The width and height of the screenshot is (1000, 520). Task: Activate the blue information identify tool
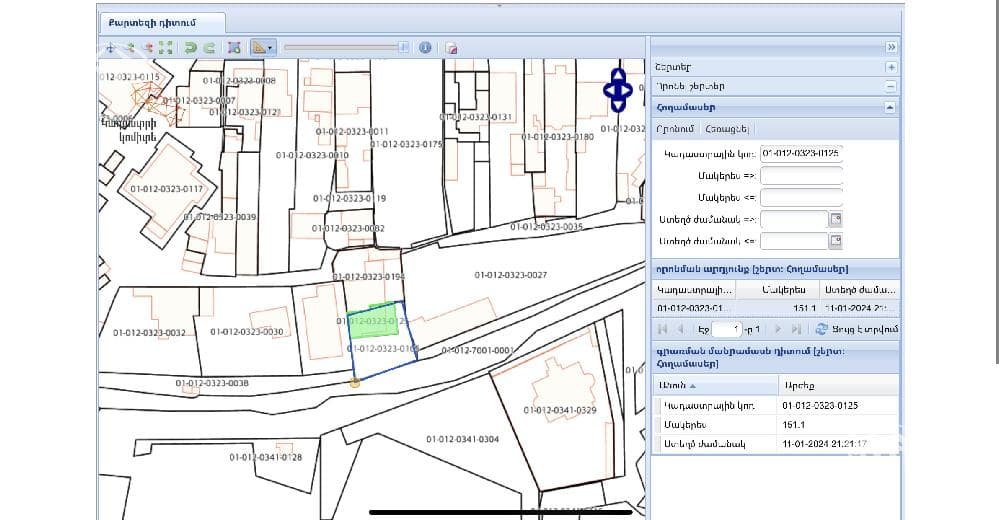[x=425, y=48]
